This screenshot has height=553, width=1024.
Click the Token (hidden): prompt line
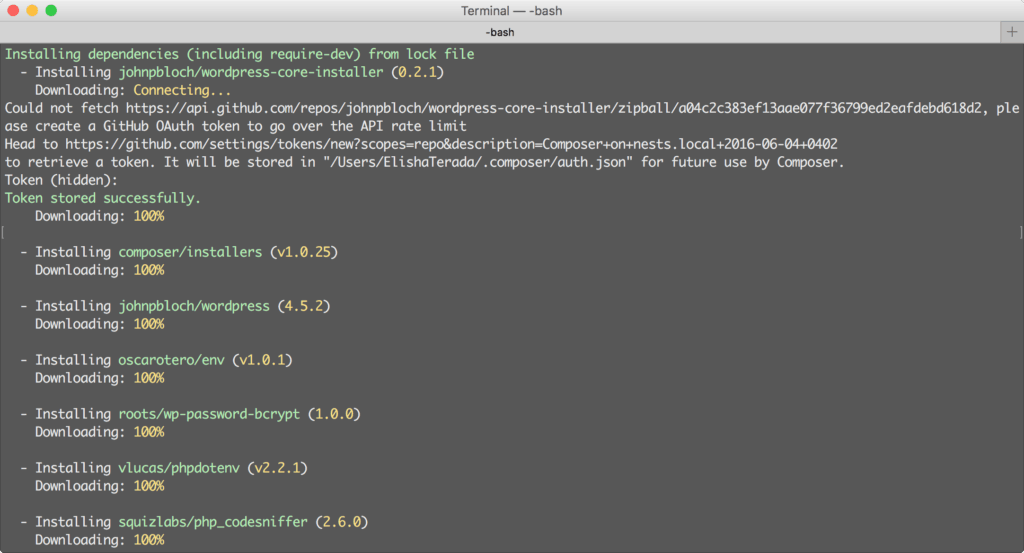pos(61,180)
